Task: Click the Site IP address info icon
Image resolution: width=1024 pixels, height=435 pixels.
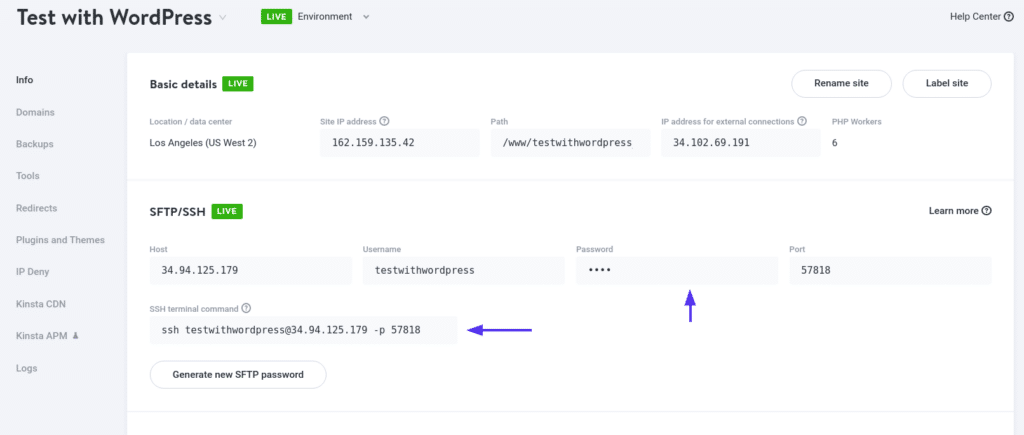Action: (x=385, y=121)
